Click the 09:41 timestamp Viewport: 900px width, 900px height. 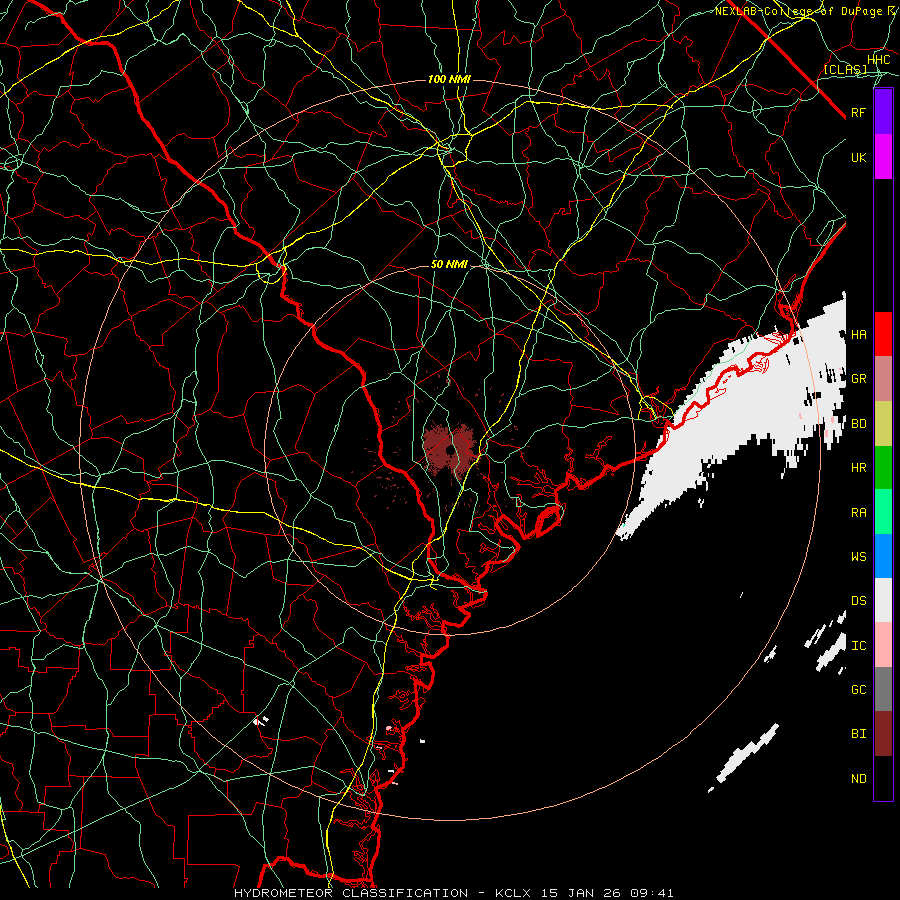[x=654, y=893]
